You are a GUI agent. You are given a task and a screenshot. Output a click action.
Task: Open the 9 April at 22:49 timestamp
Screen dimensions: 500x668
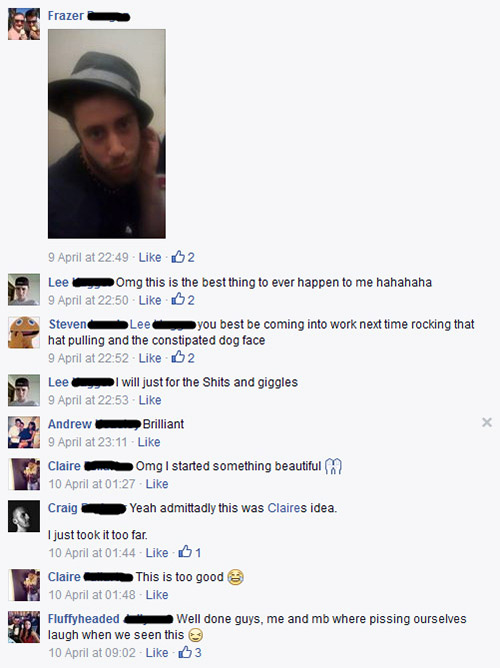tap(88, 257)
